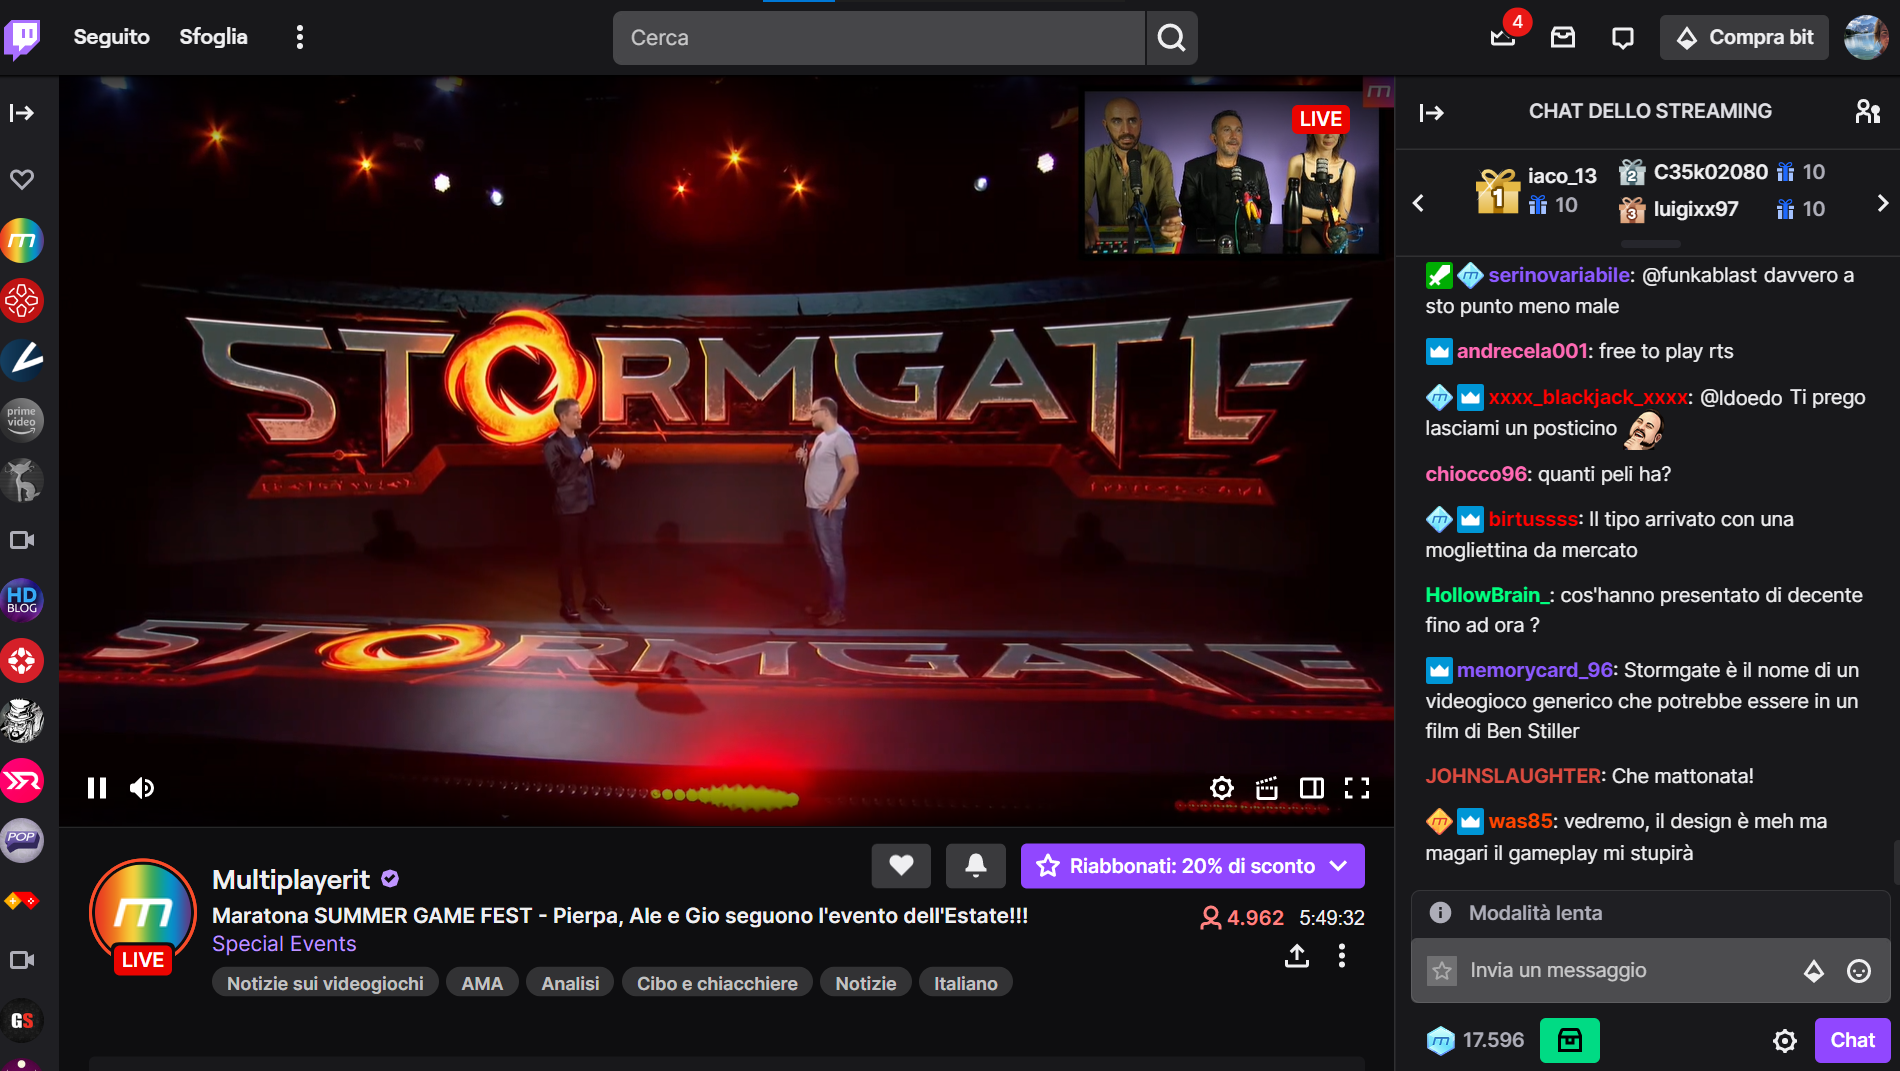
Task: Send message with the Chat button
Action: pos(1852,1040)
